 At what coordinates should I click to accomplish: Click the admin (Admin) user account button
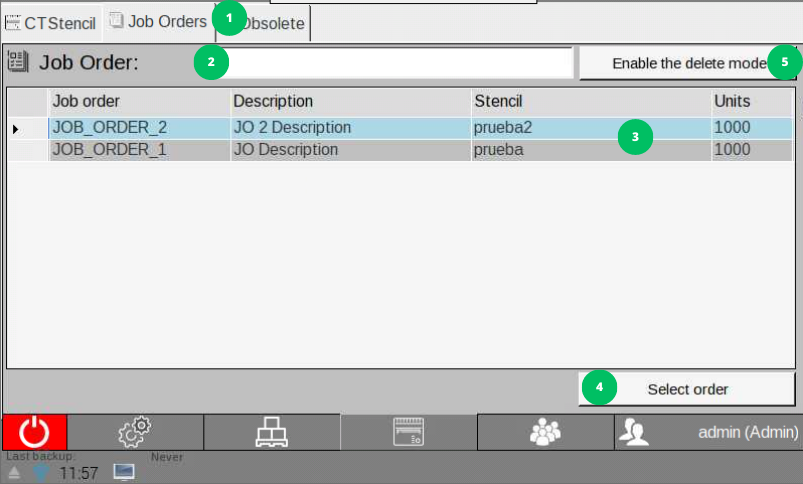(x=708, y=432)
